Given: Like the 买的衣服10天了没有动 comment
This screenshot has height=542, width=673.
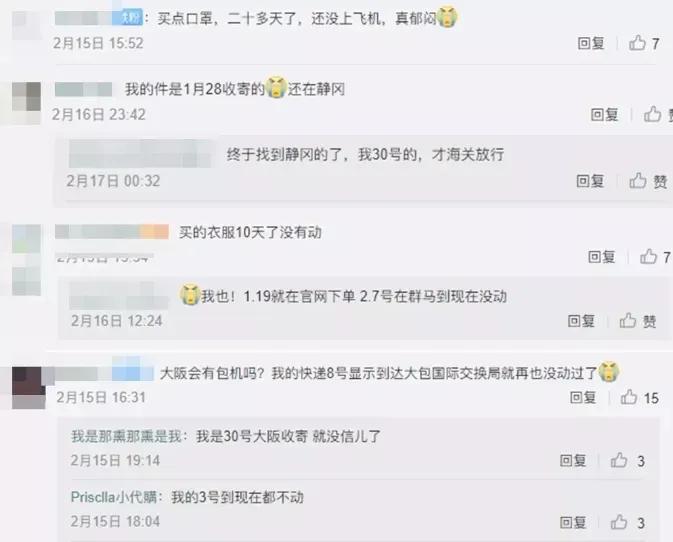Looking at the screenshot, I should 655,257.
